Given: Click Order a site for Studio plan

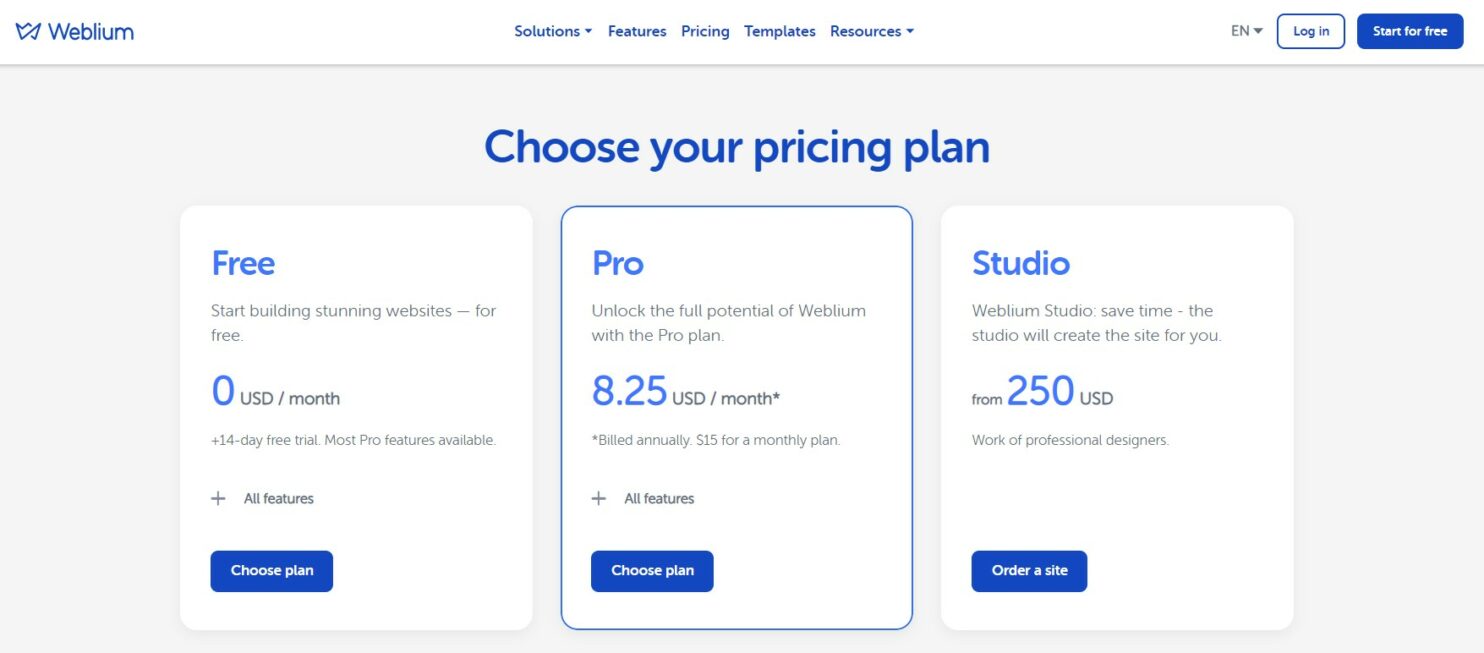Looking at the screenshot, I should (1029, 570).
